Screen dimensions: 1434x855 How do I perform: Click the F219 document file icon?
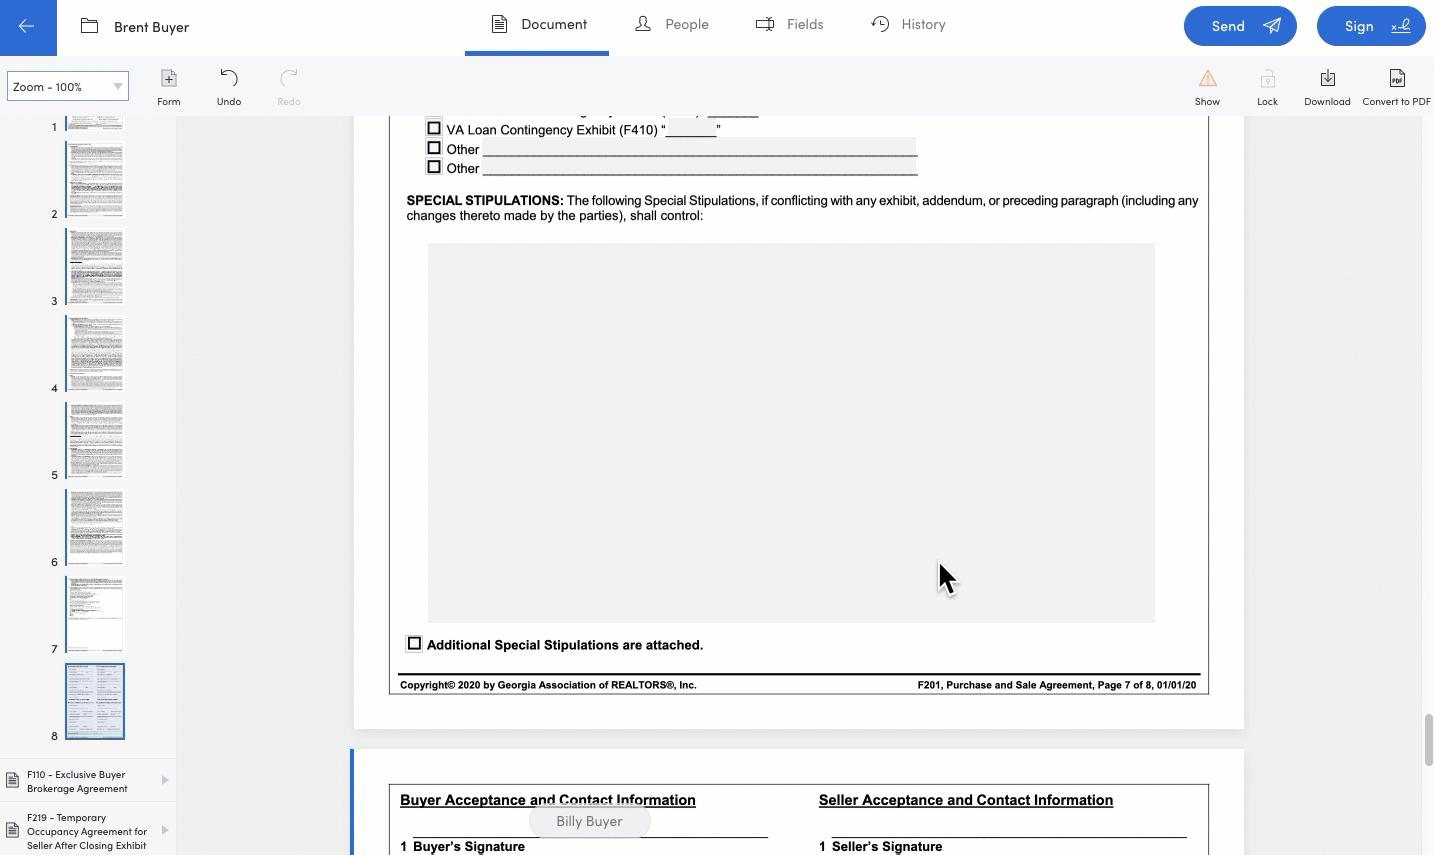point(13,830)
